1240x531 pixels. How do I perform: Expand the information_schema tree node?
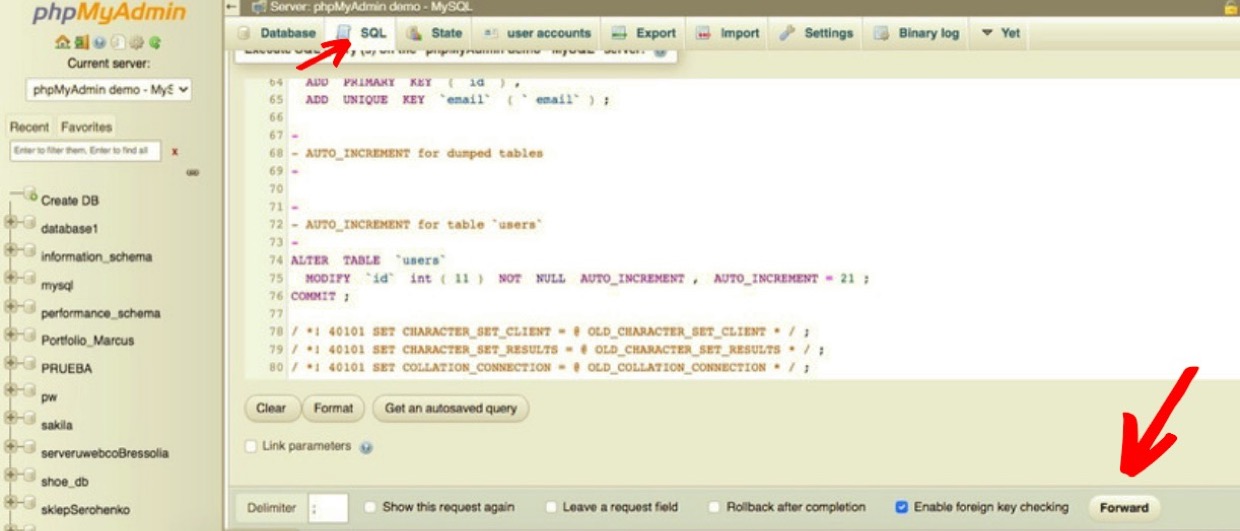coord(11,252)
